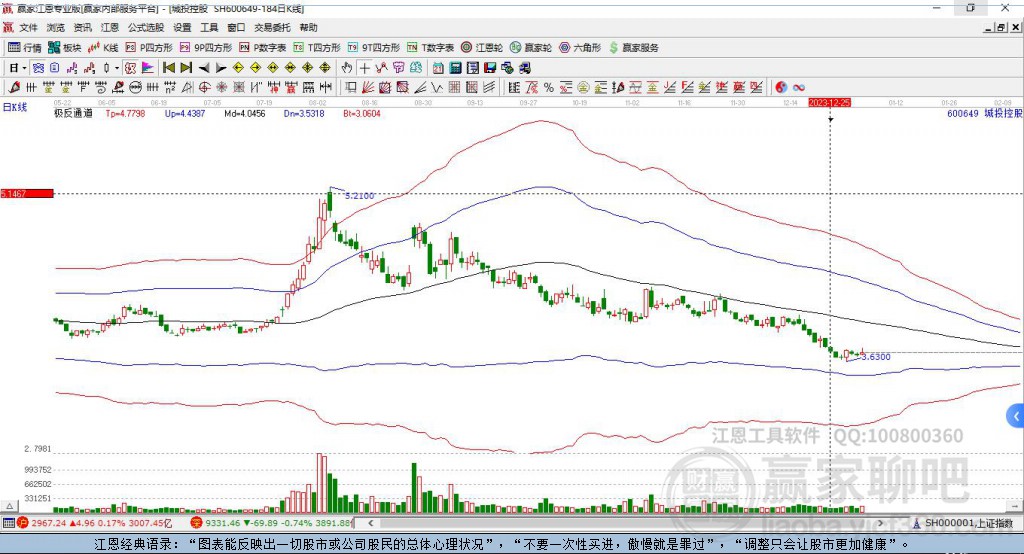Image resolution: width=1024 pixels, height=554 pixels.
Task: Open 赢家服务 with dollar sign icon
Action: point(634,47)
